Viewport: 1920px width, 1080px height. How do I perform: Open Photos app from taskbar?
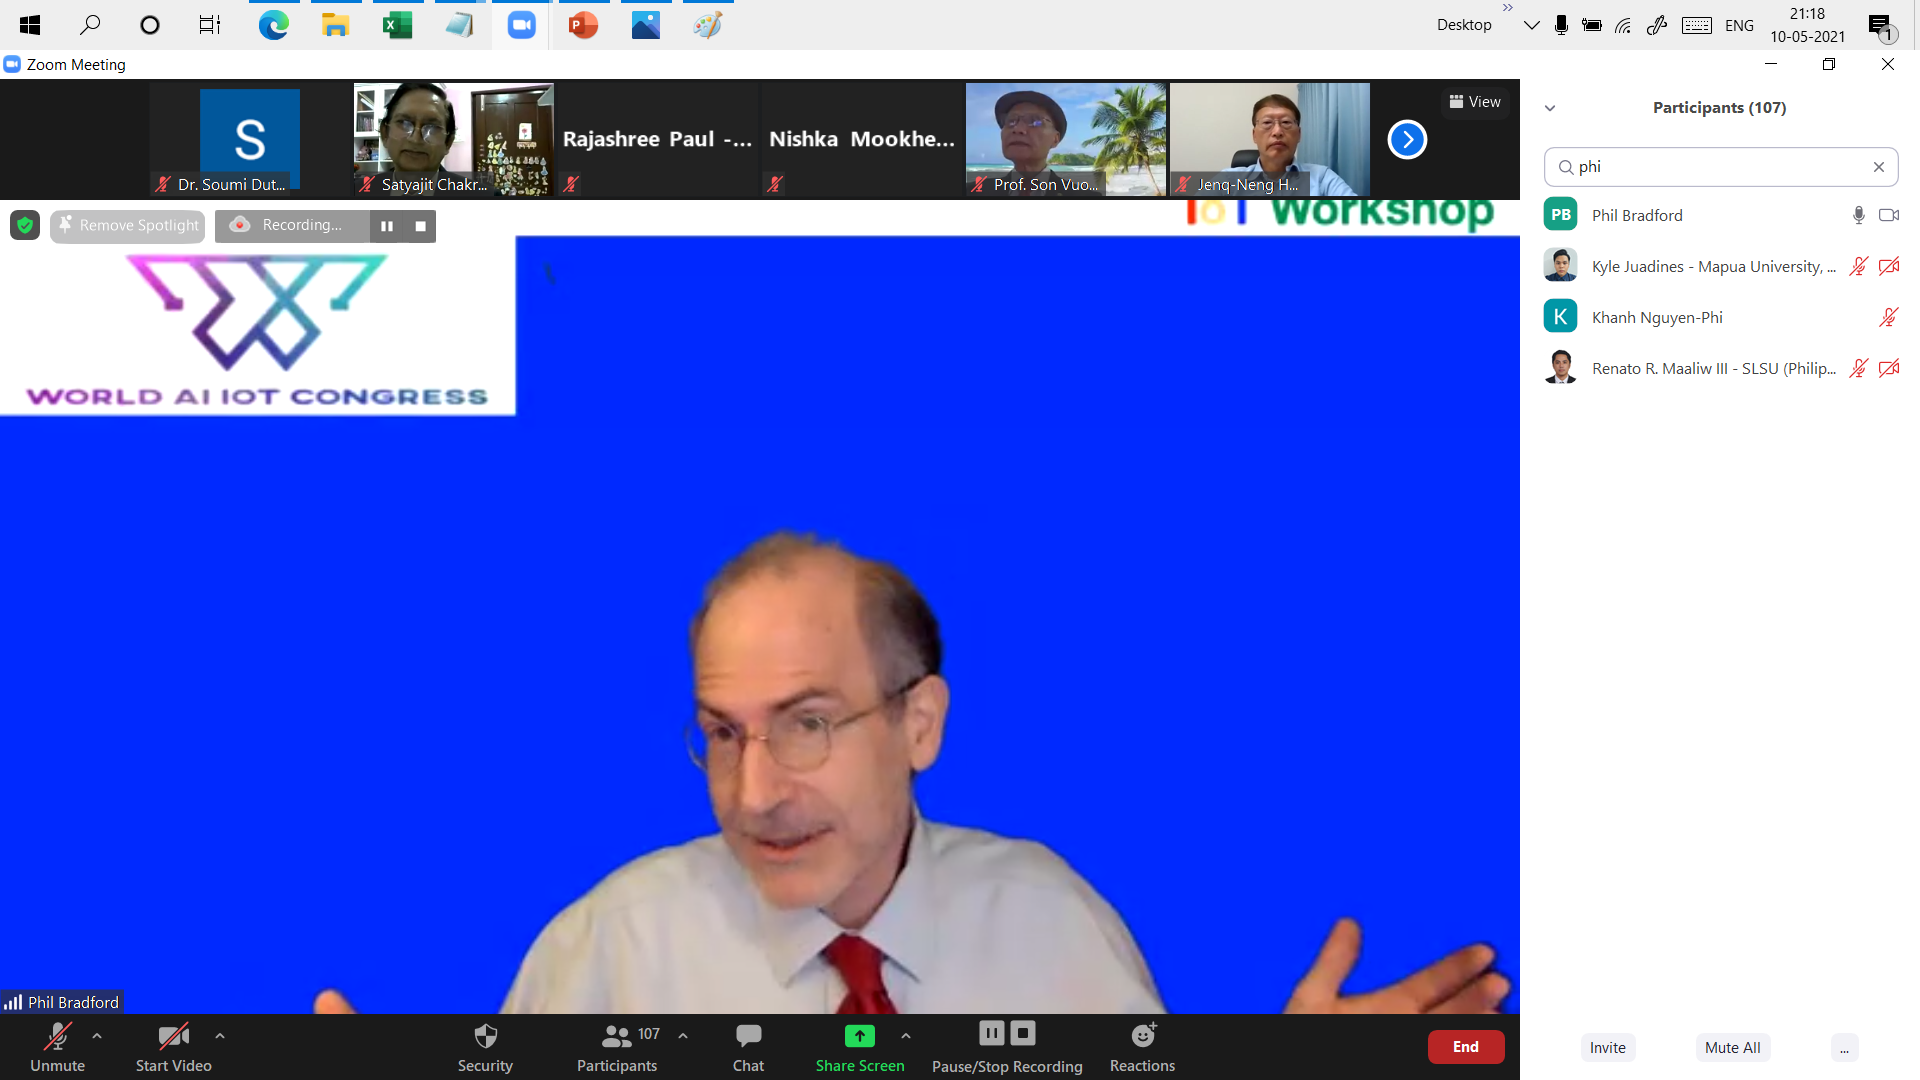(x=646, y=25)
